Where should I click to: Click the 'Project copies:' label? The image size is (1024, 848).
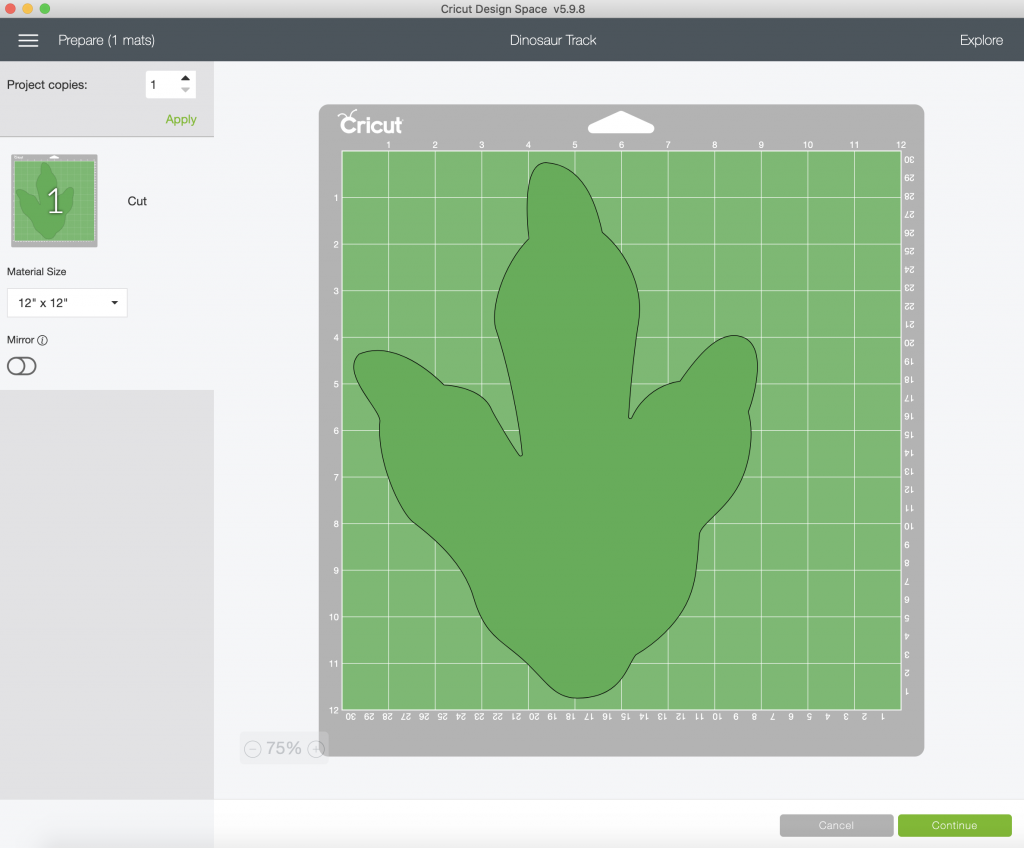[x=47, y=85]
